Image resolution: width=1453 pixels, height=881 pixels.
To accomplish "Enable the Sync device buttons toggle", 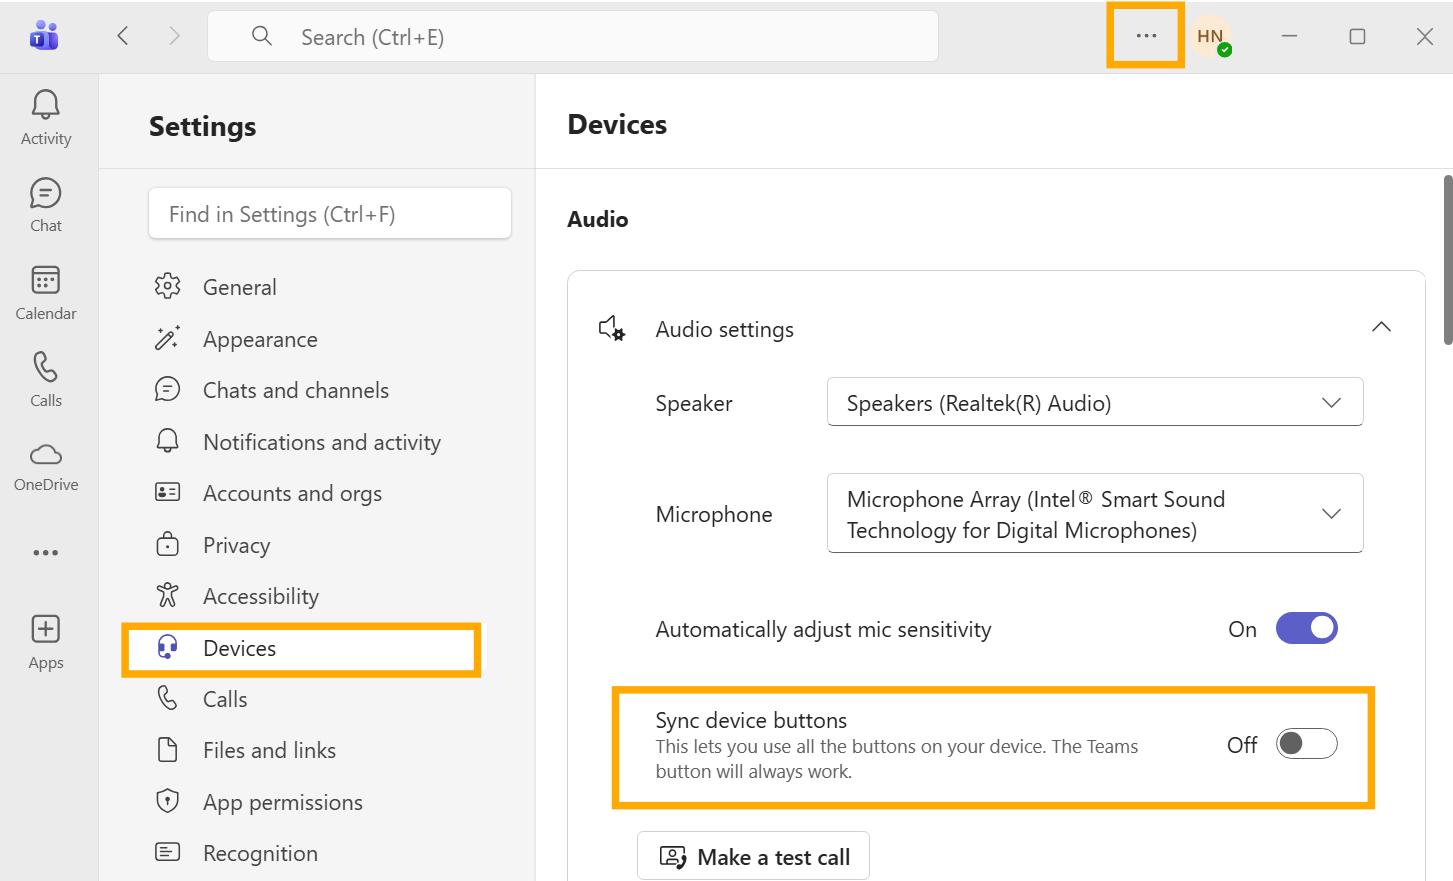I will pos(1306,744).
